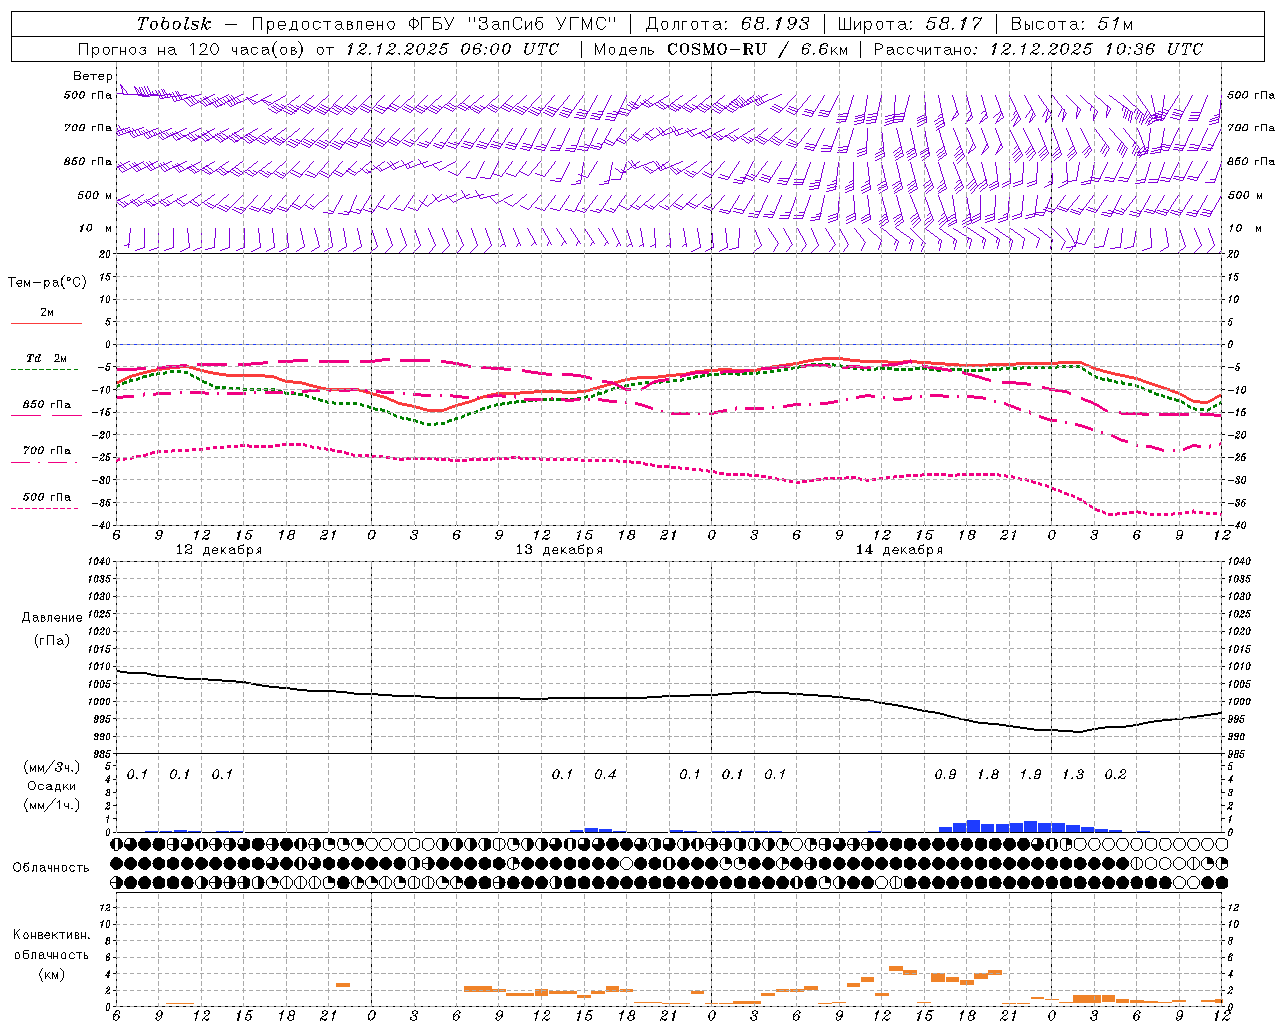Screen dimensions: 1280x1024
Task: Click the precipitation value 1.3
Action: pyautogui.click(x=1073, y=775)
